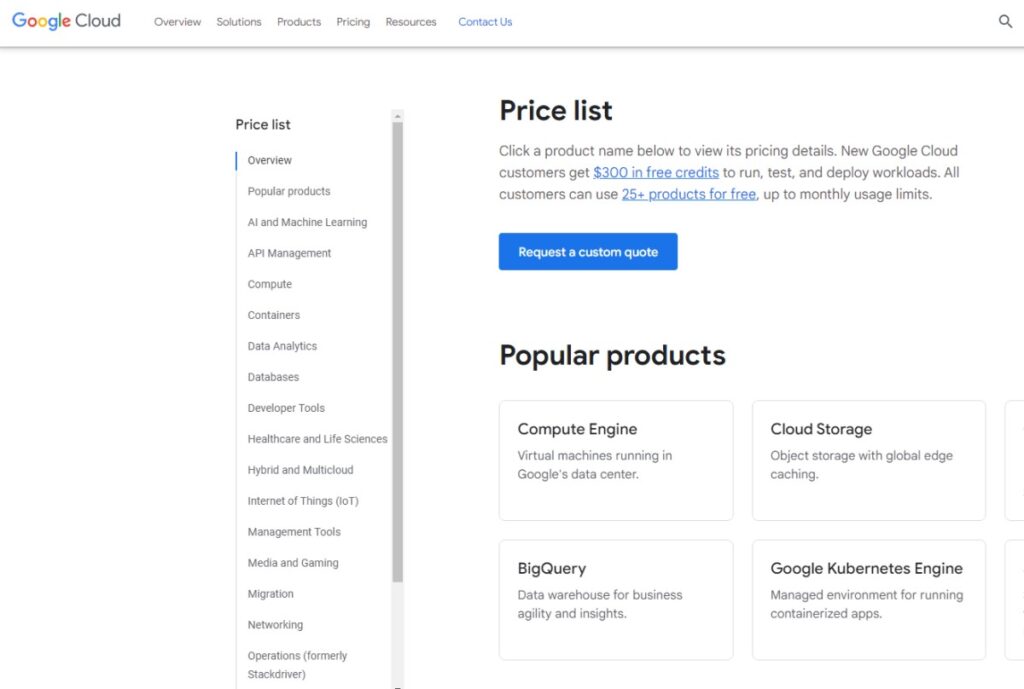
Task: Open the Overview top navigation menu
Action: point(178,22)
